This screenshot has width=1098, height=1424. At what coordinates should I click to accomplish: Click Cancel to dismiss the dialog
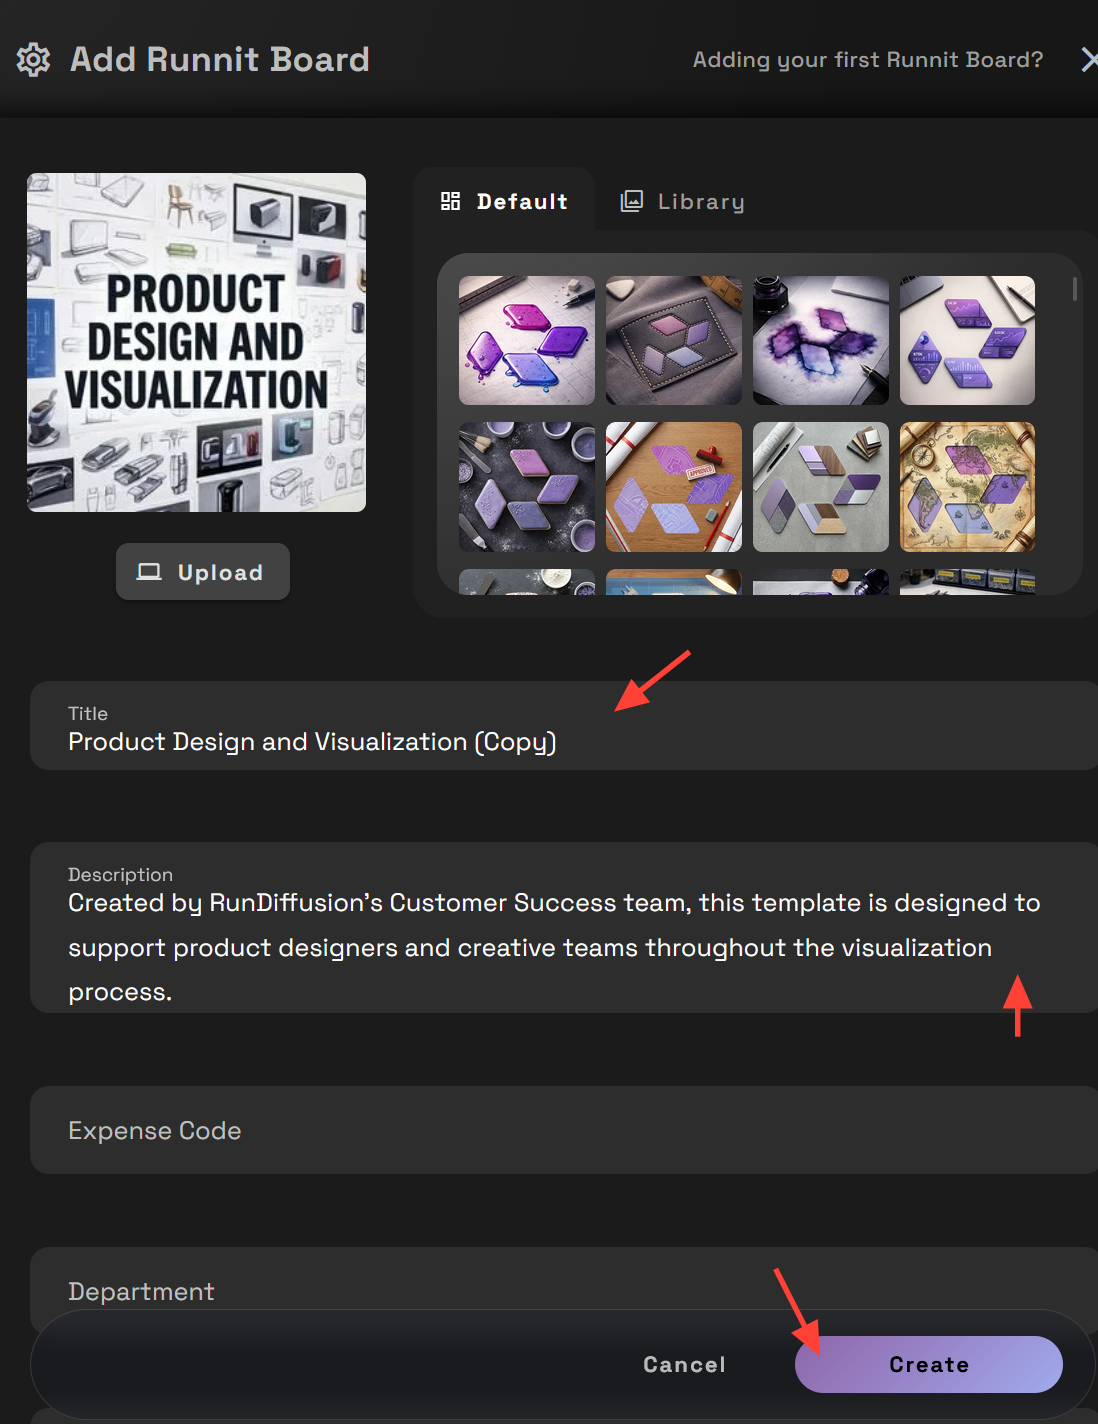683,1364
